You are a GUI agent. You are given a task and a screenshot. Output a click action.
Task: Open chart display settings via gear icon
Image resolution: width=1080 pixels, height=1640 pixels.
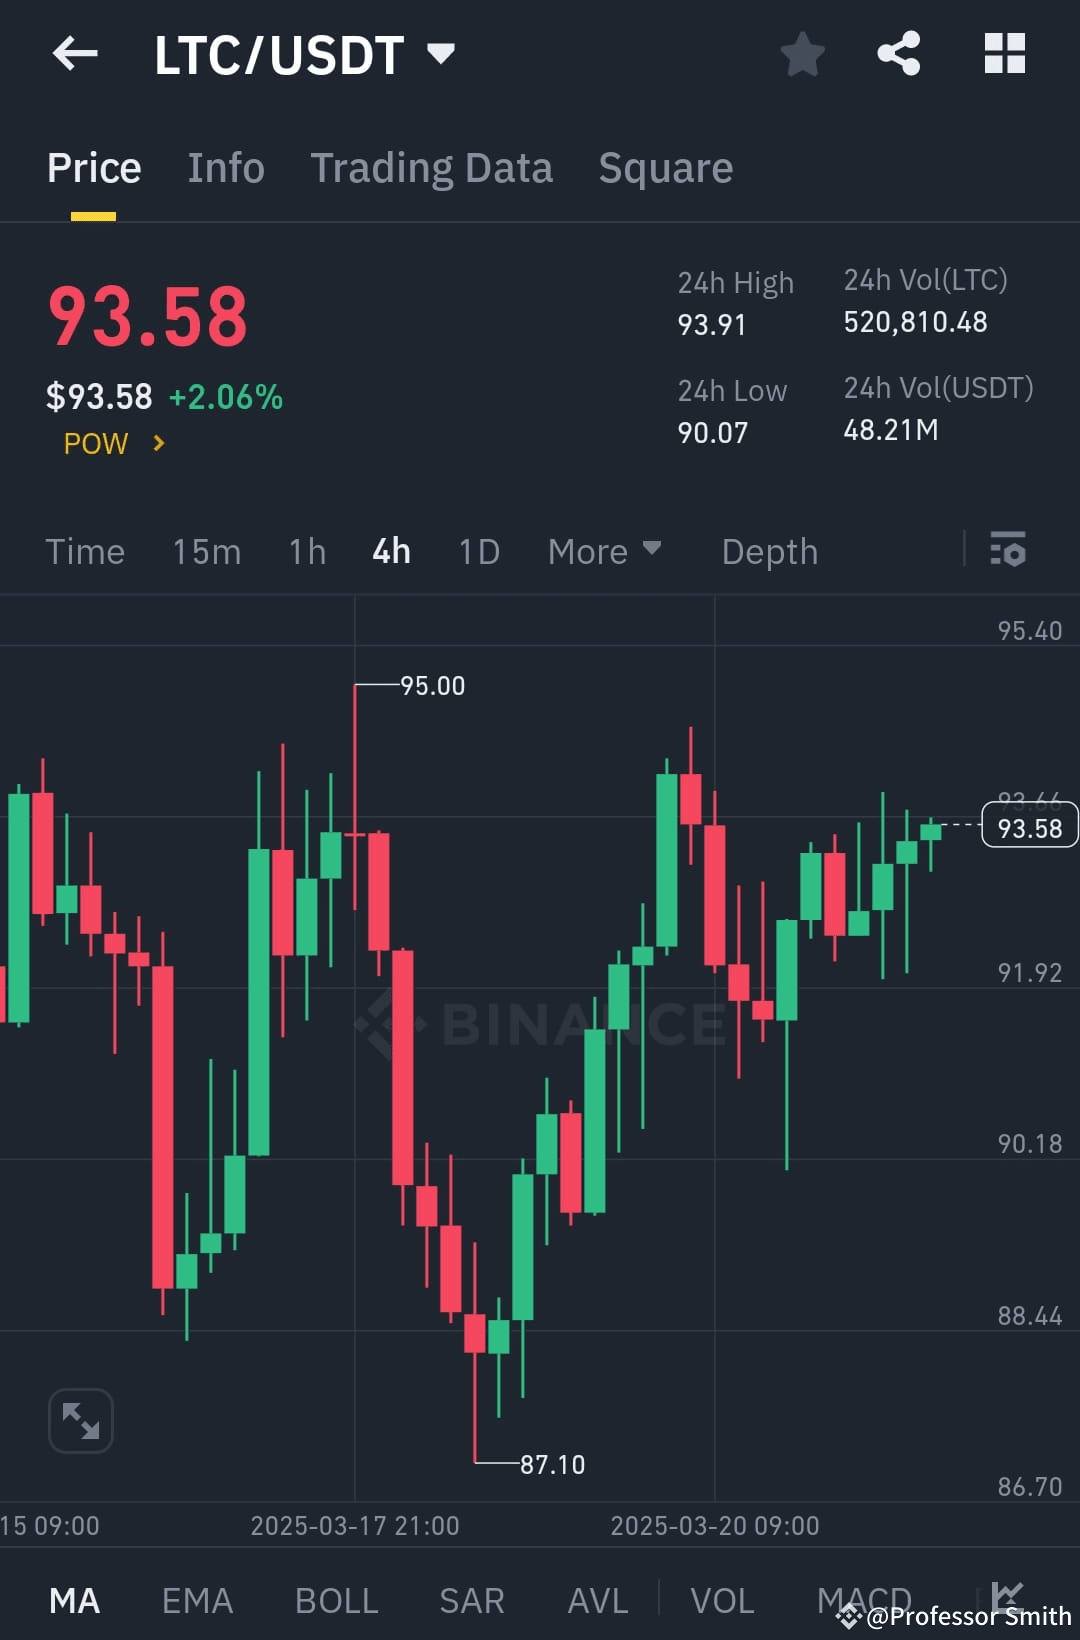click(x=1008, y=551)
